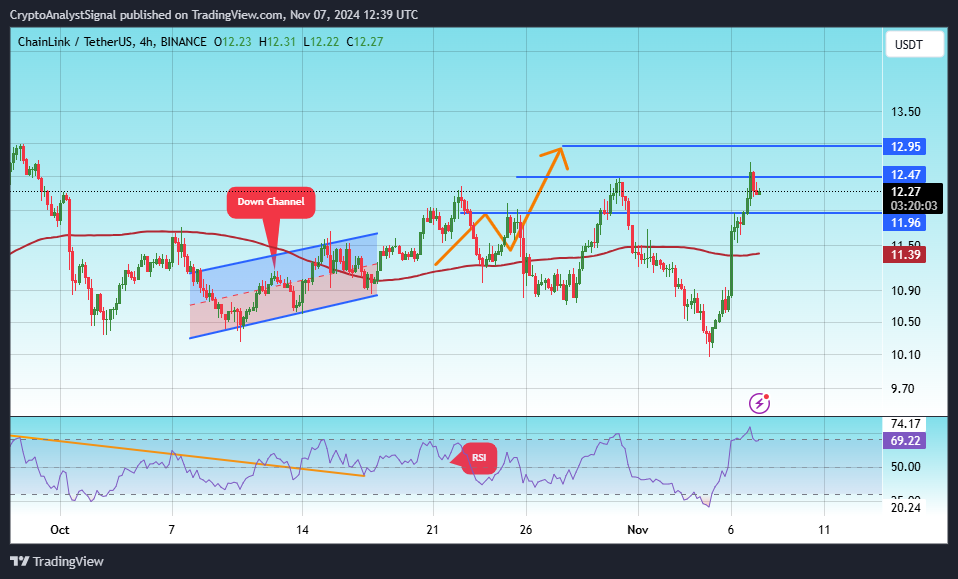Click the date label 6 on time axis
958x579 pixels.
point(731,530)
